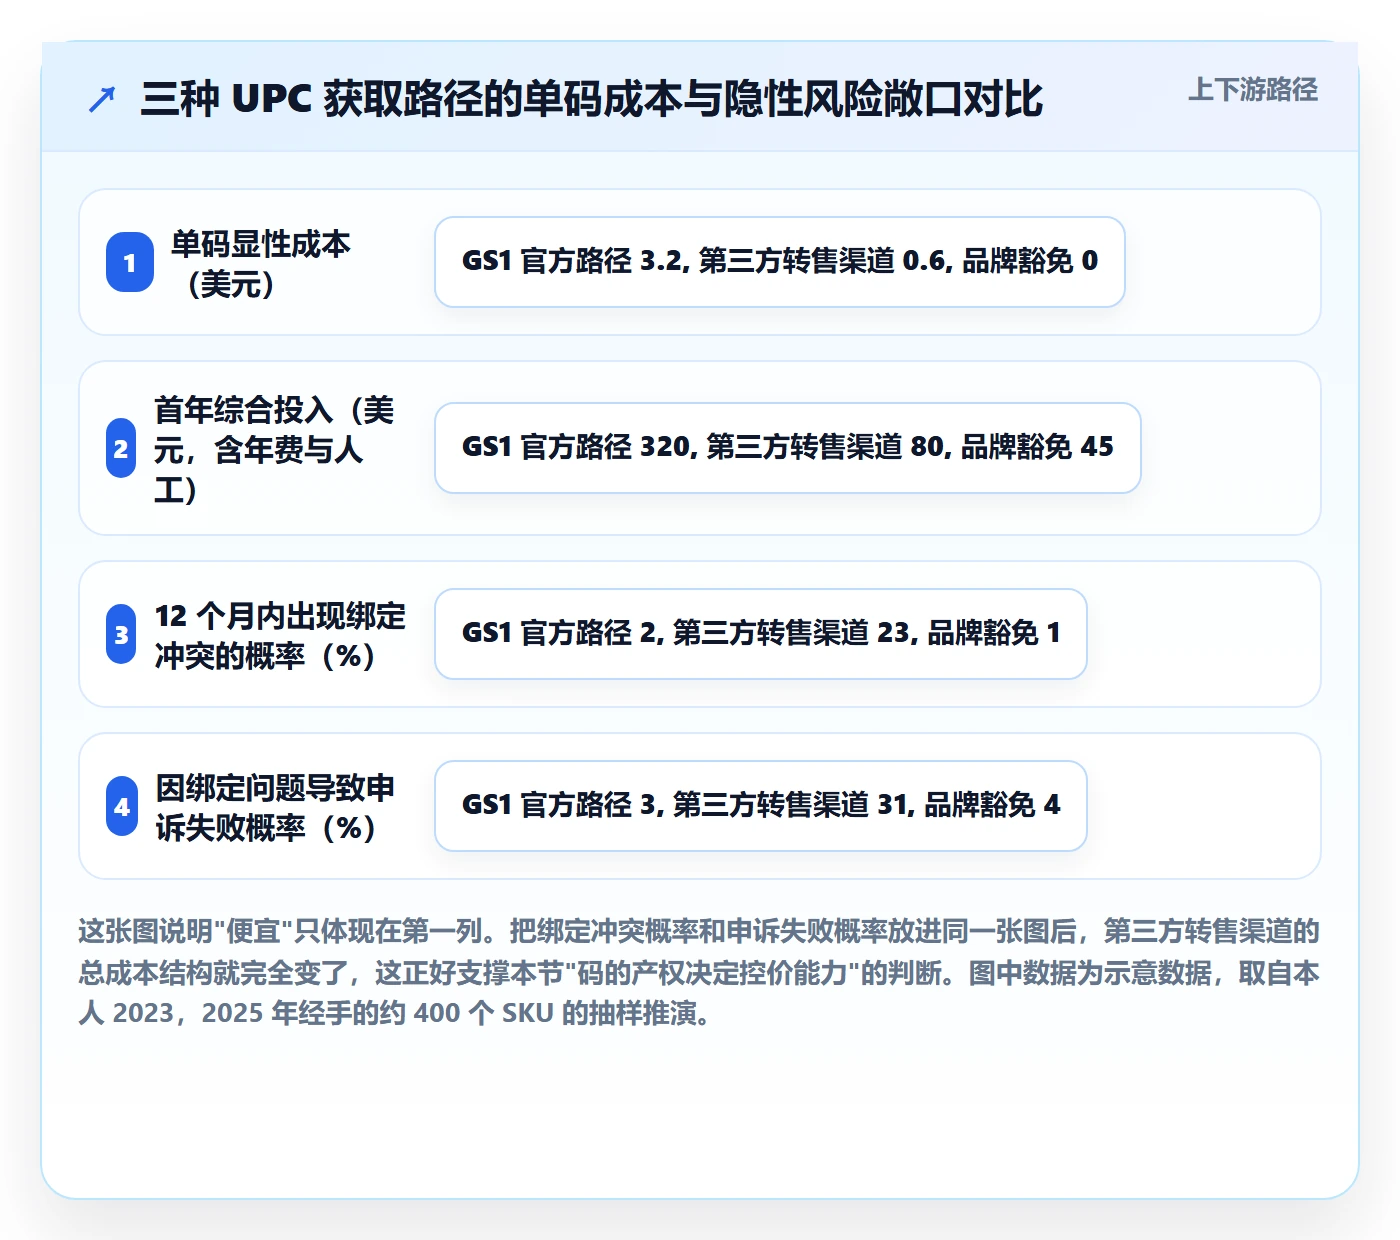The image size is (1400, 1240).
Task: Click the value box reading GS1 官方路径 3.2
Action: pos(780,262)
